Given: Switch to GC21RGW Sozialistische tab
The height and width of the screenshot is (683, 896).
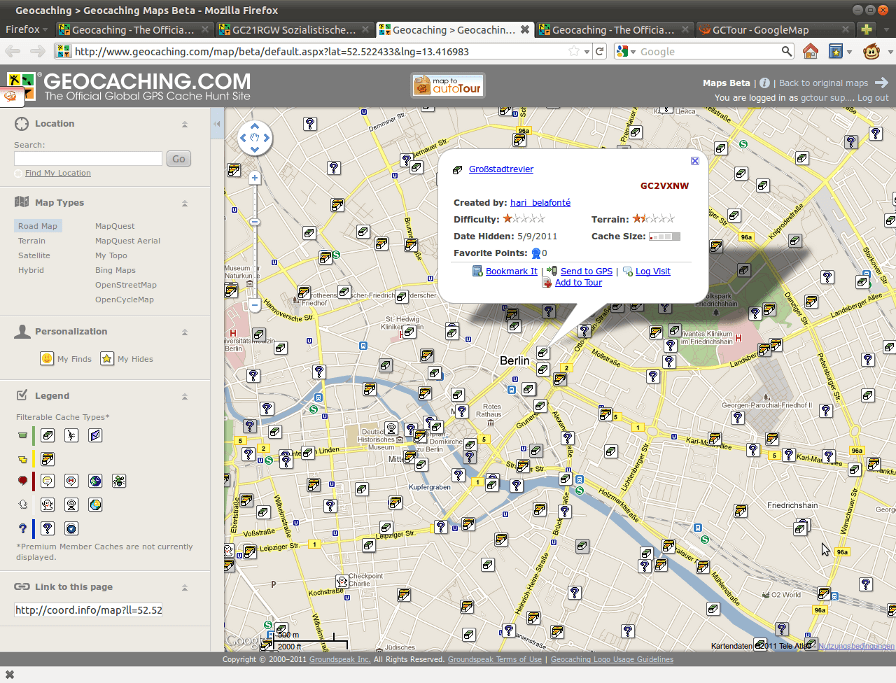Looking at the screenshot, I should click(x=294, y=30).
